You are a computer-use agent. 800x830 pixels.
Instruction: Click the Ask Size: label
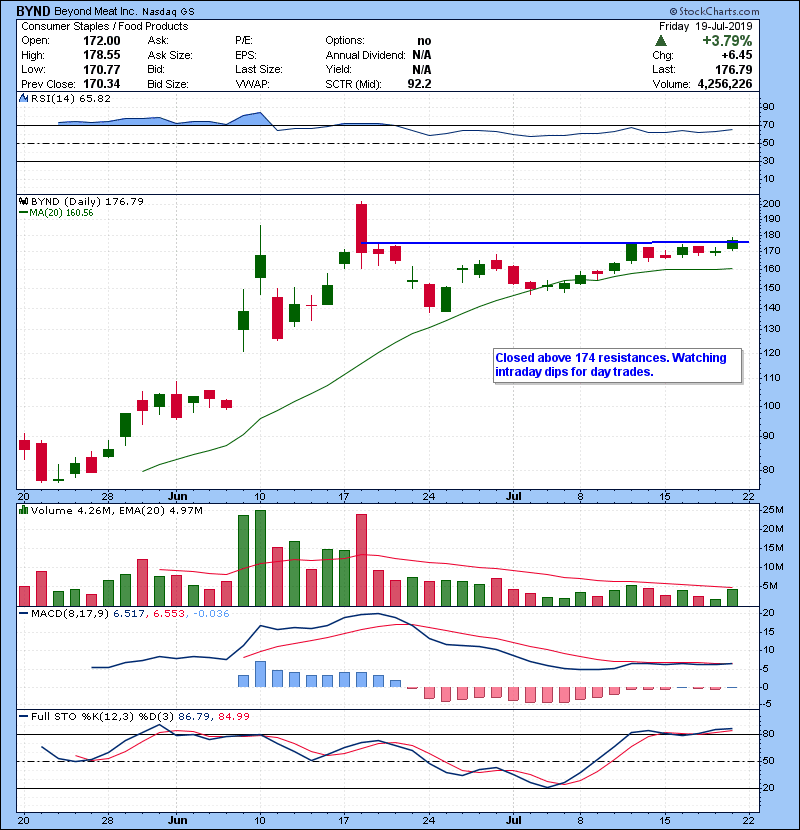[170, 55]
